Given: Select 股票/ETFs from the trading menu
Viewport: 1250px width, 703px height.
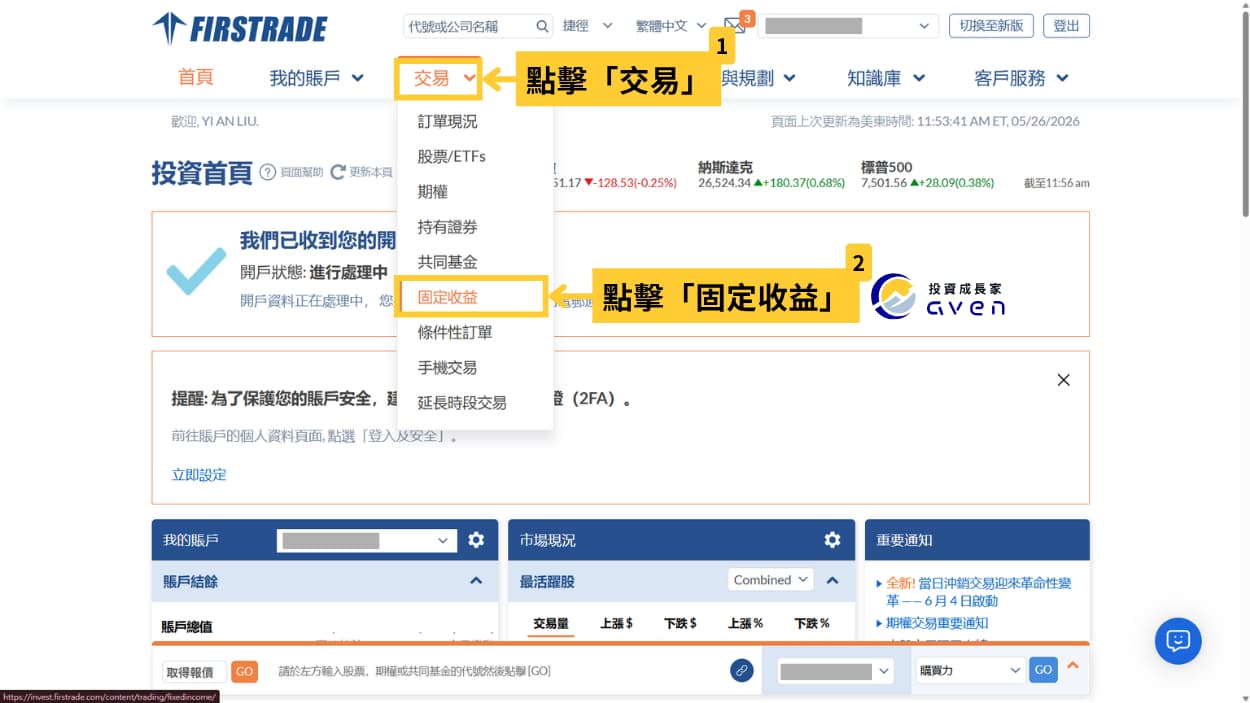Looking at the screenshot, I should point(451,157).
